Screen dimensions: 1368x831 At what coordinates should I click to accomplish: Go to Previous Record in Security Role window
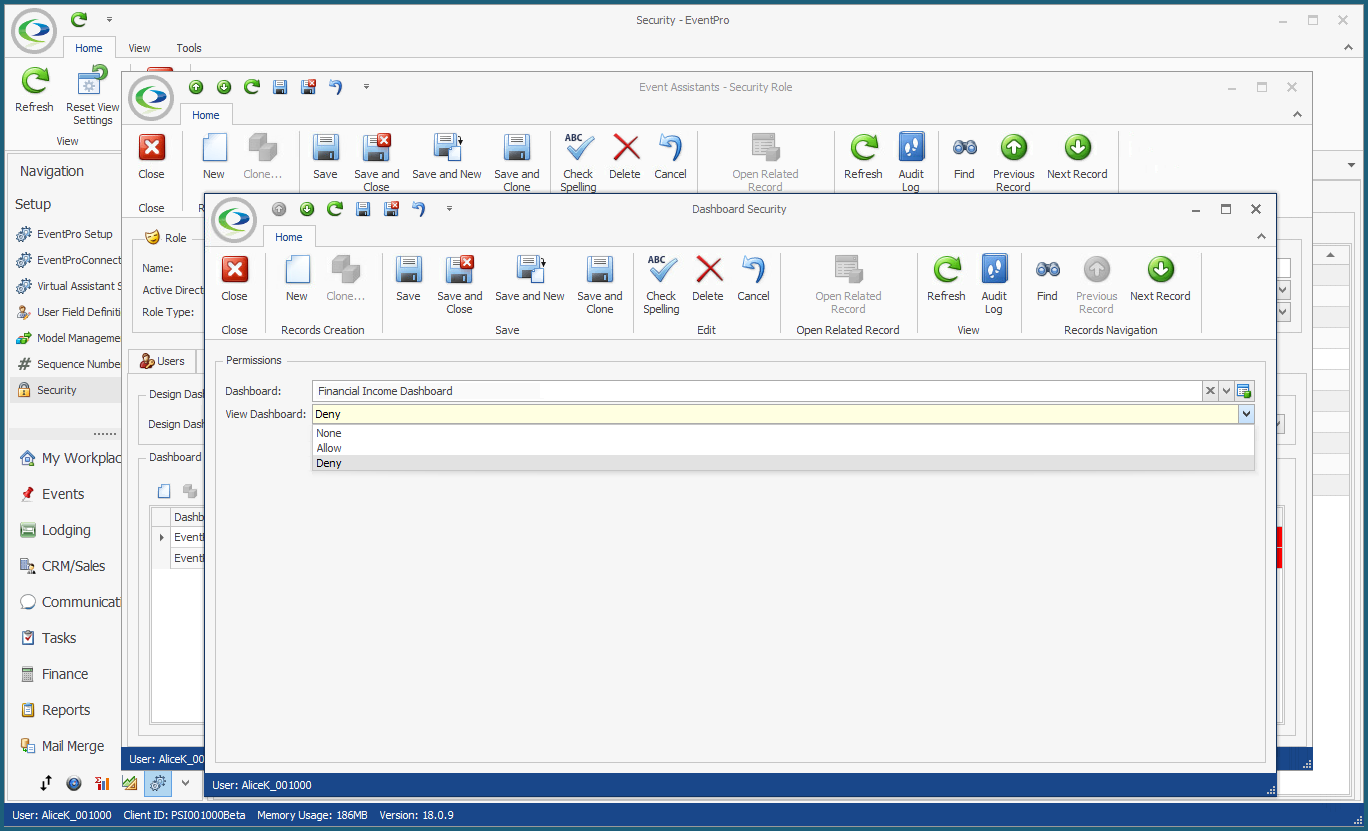pos(1013,162)
